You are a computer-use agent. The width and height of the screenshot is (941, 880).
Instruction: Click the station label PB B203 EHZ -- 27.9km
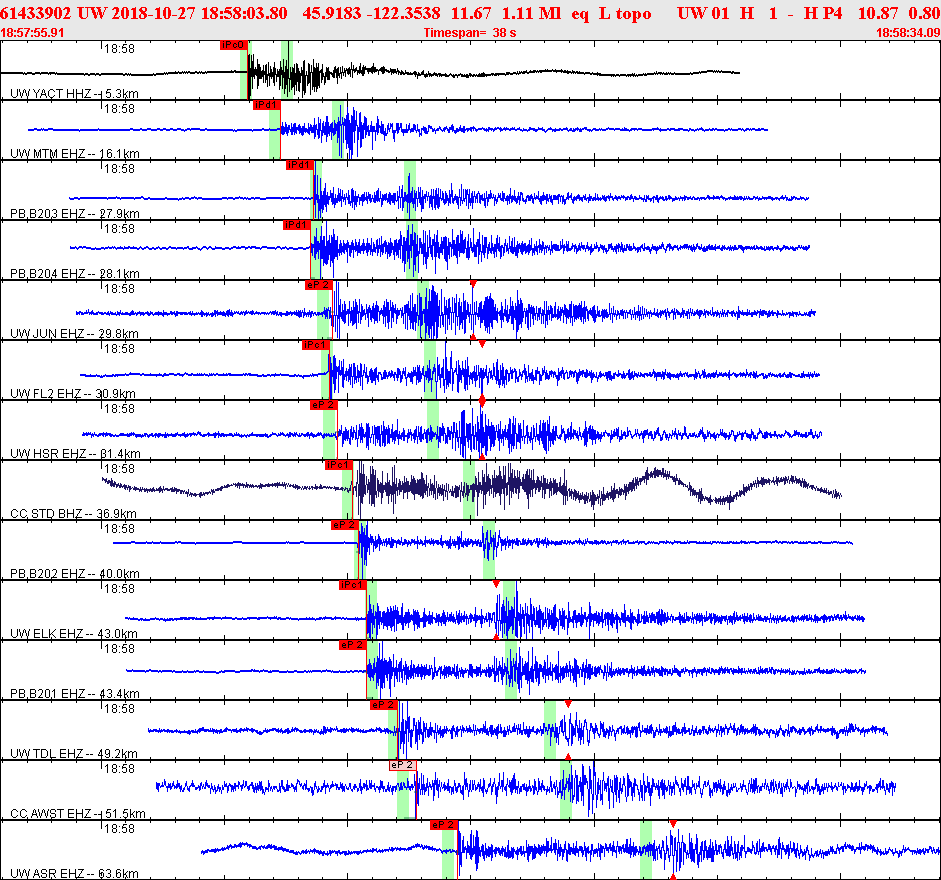[x=75, y=214]
